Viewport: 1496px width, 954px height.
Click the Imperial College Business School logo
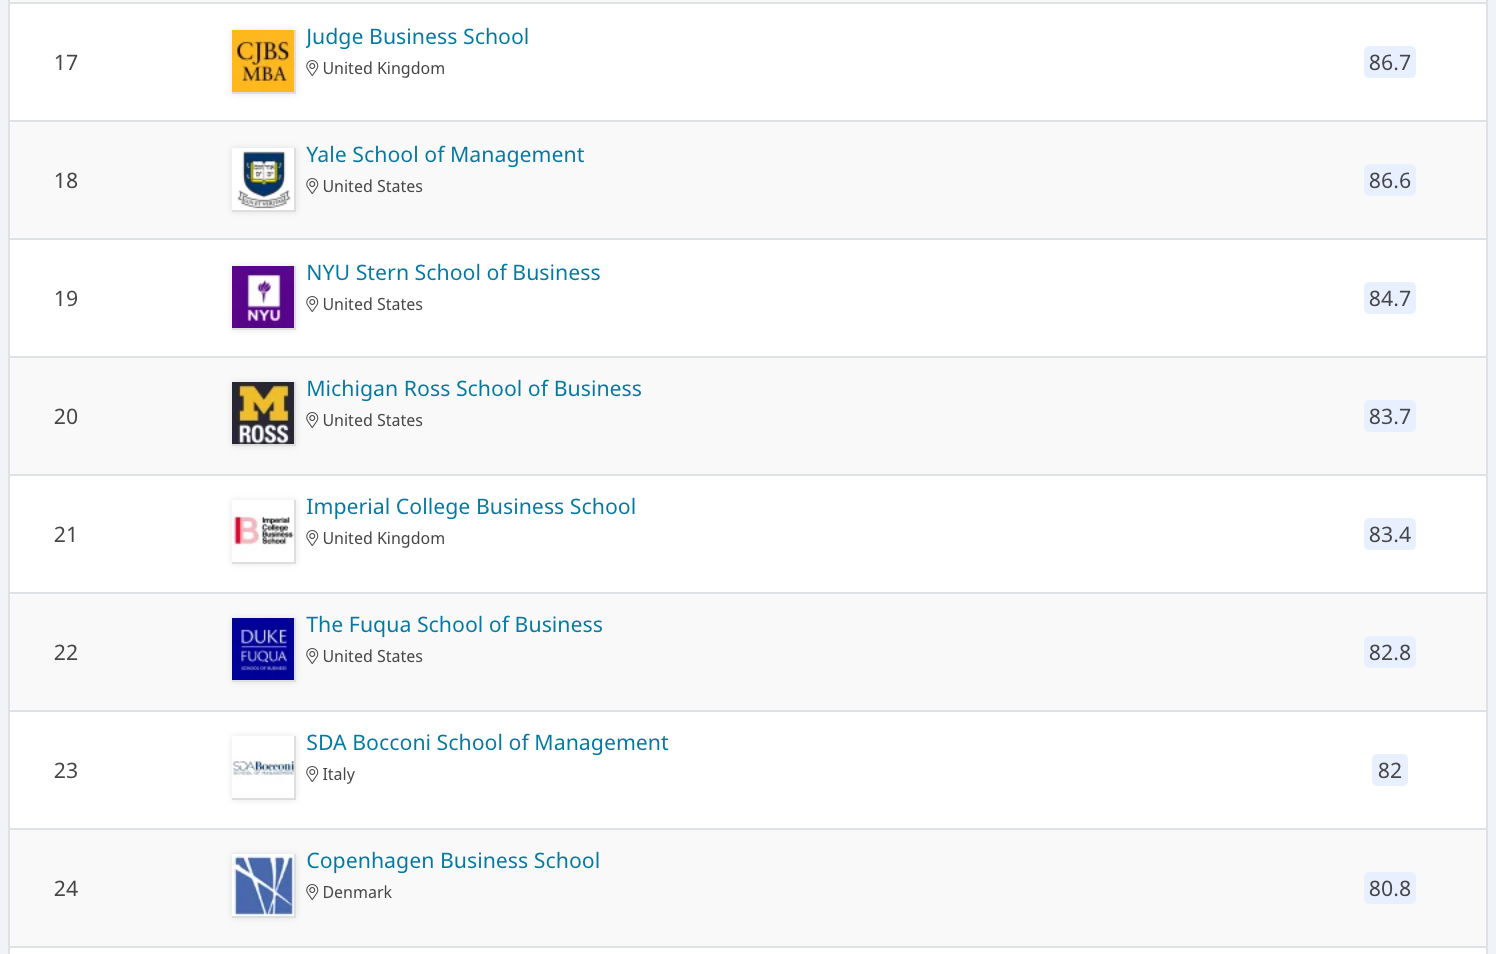point(263,531)
